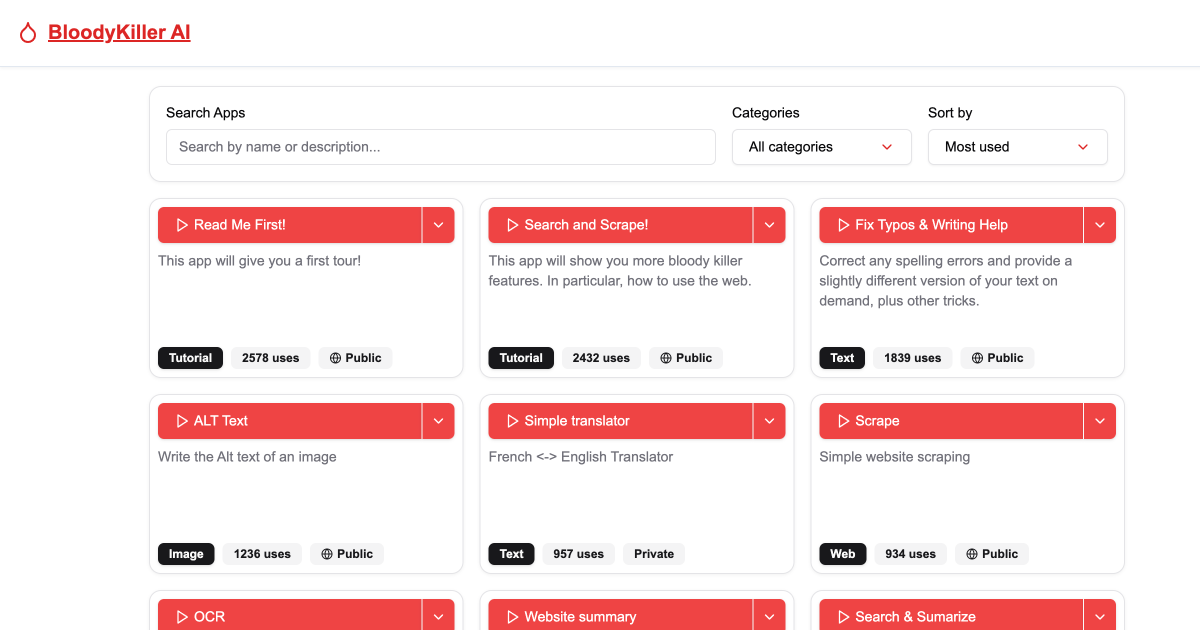Screen dimensions: 1200x630
Task: Run the OCR app
Action: pos(290,615)
